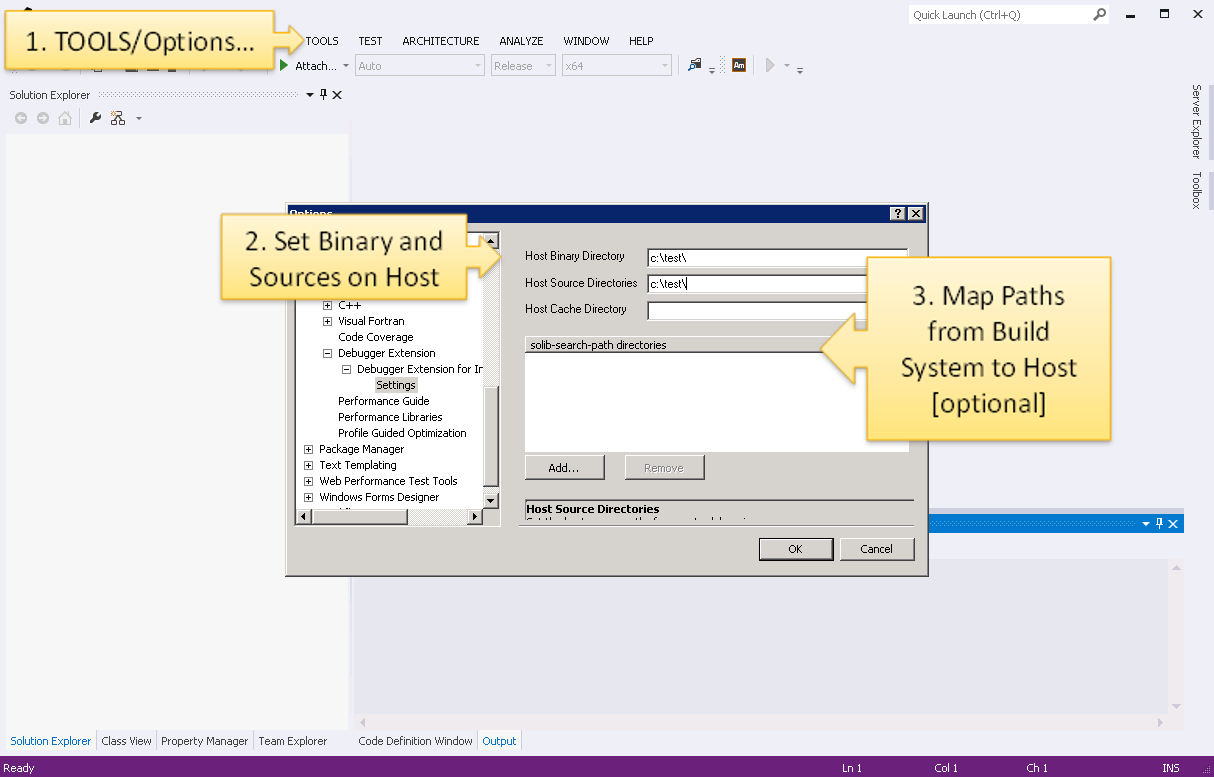Click OK to confirm the Options dialog
1214x777 pixels.
pyautogui.click(x=795, y=549)
